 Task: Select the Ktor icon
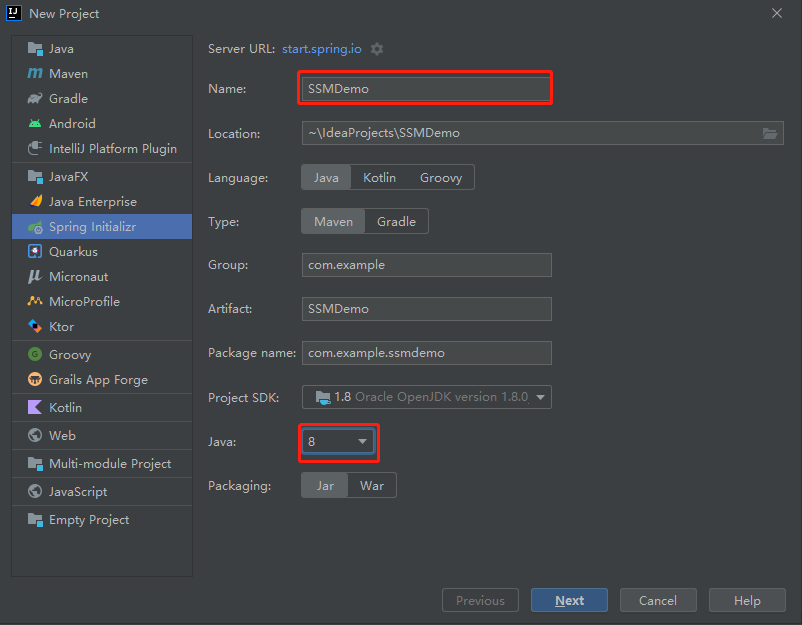35,326
